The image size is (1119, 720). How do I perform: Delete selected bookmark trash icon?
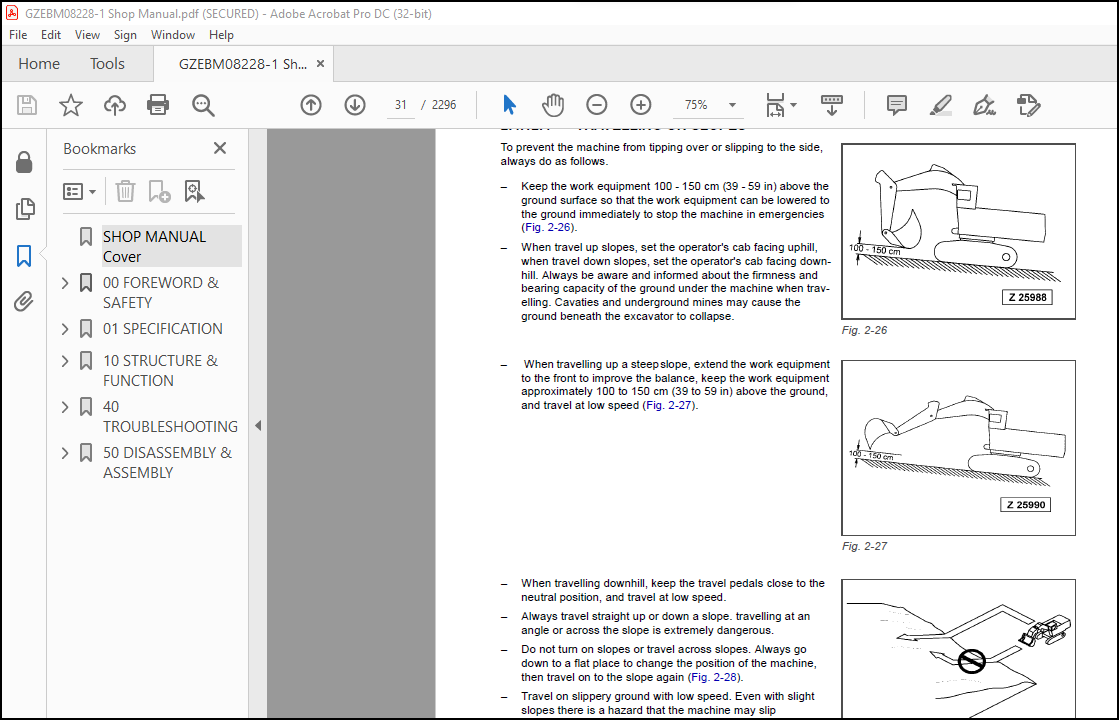(x=125, y=191)
